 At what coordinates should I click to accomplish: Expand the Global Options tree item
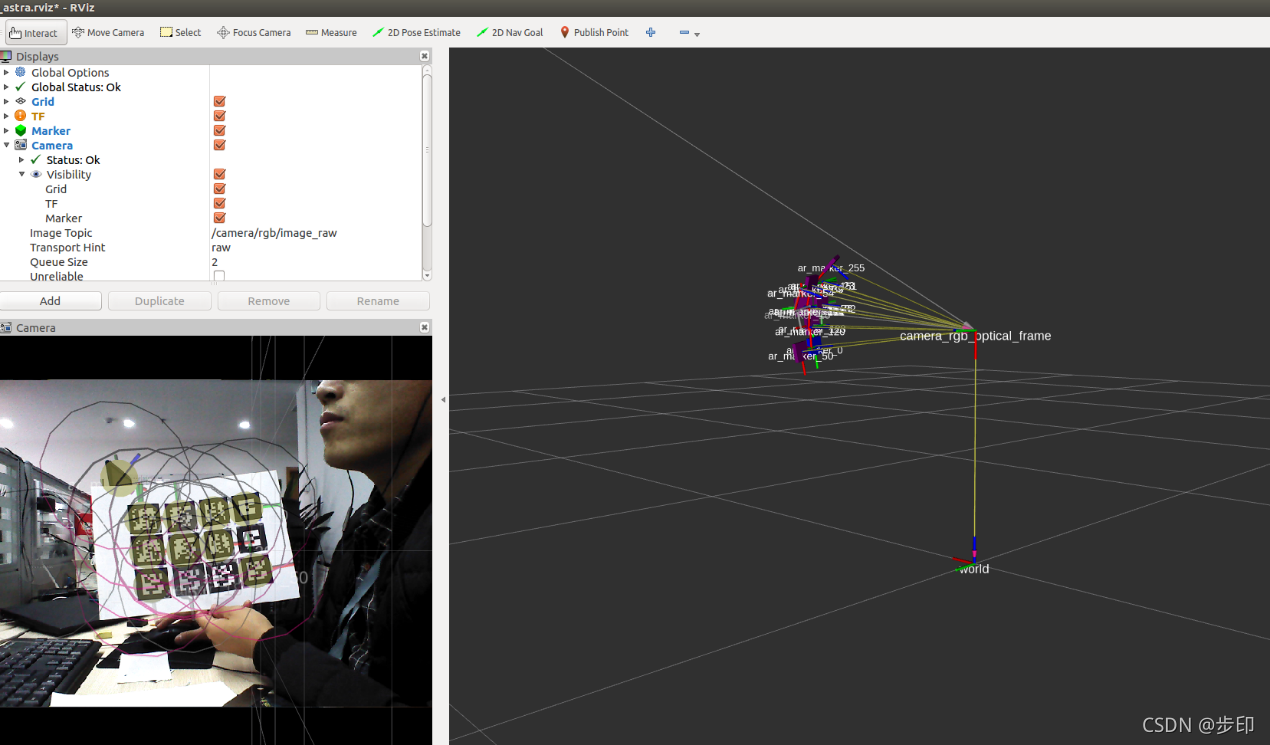point(6,72)
